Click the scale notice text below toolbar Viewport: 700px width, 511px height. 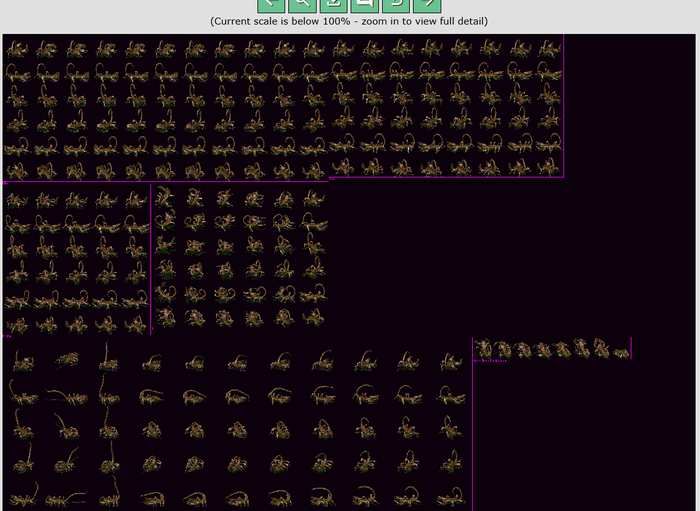tap(349, 21)
